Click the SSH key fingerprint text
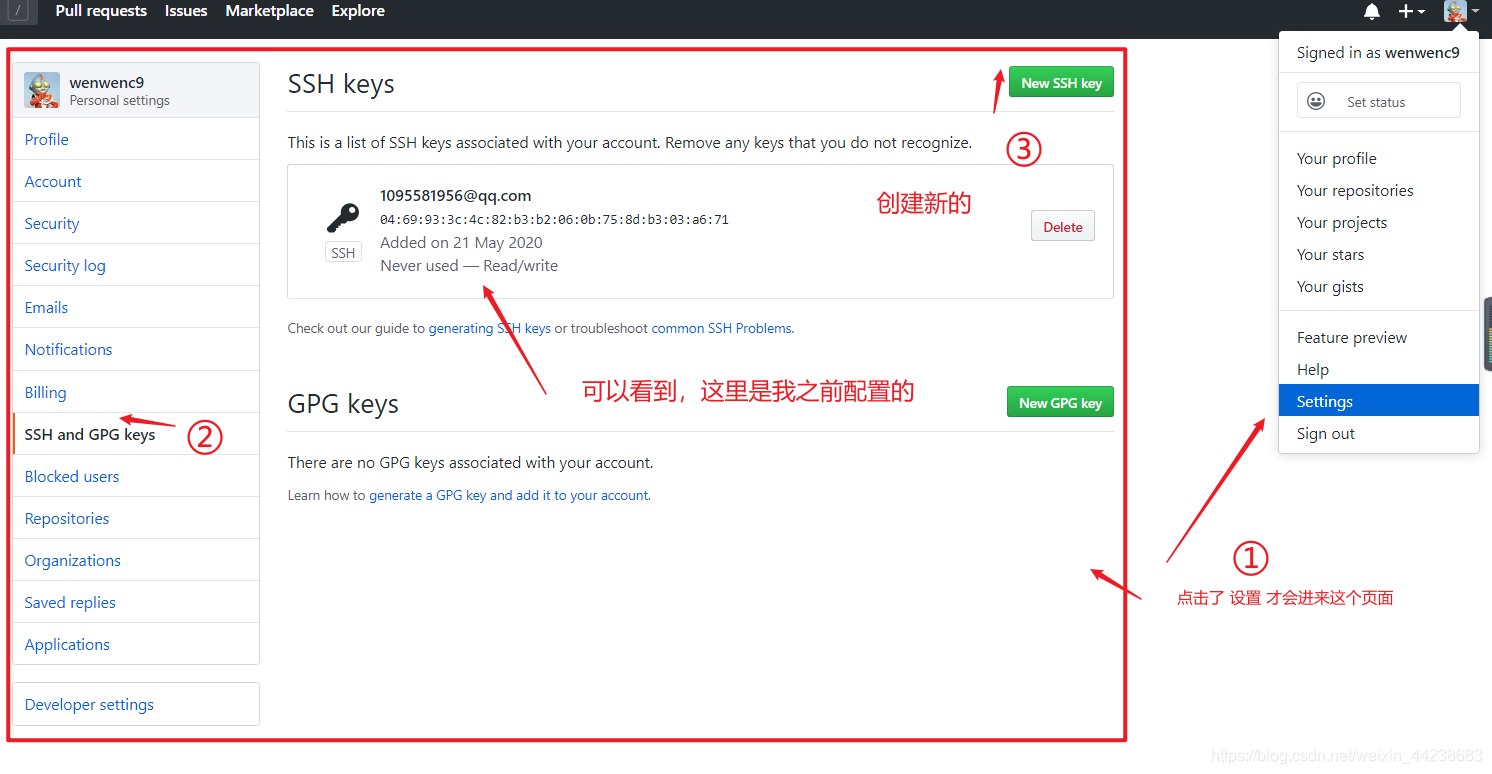The image size is (1492, 774). [x=554, y=219]
